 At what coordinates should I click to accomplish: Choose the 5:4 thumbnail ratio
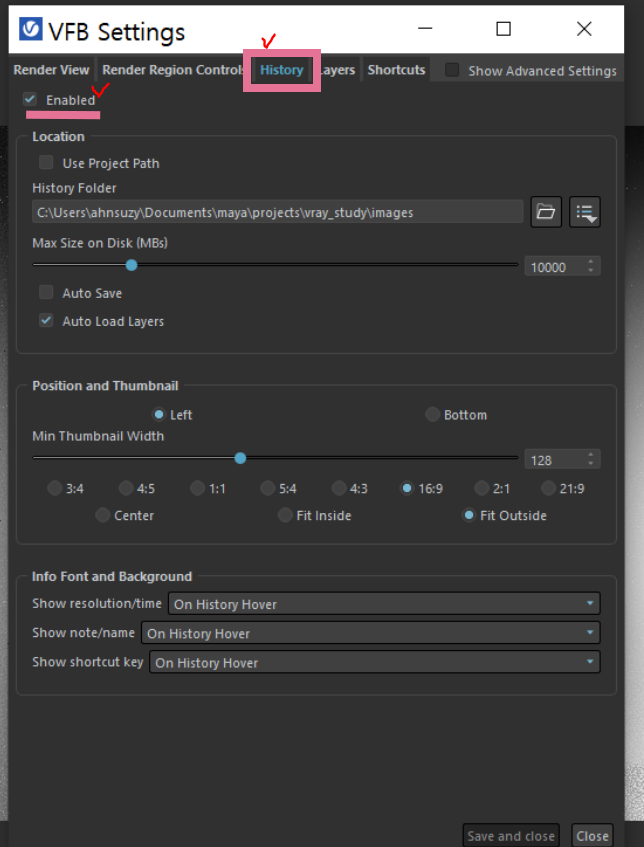[267, 488]
